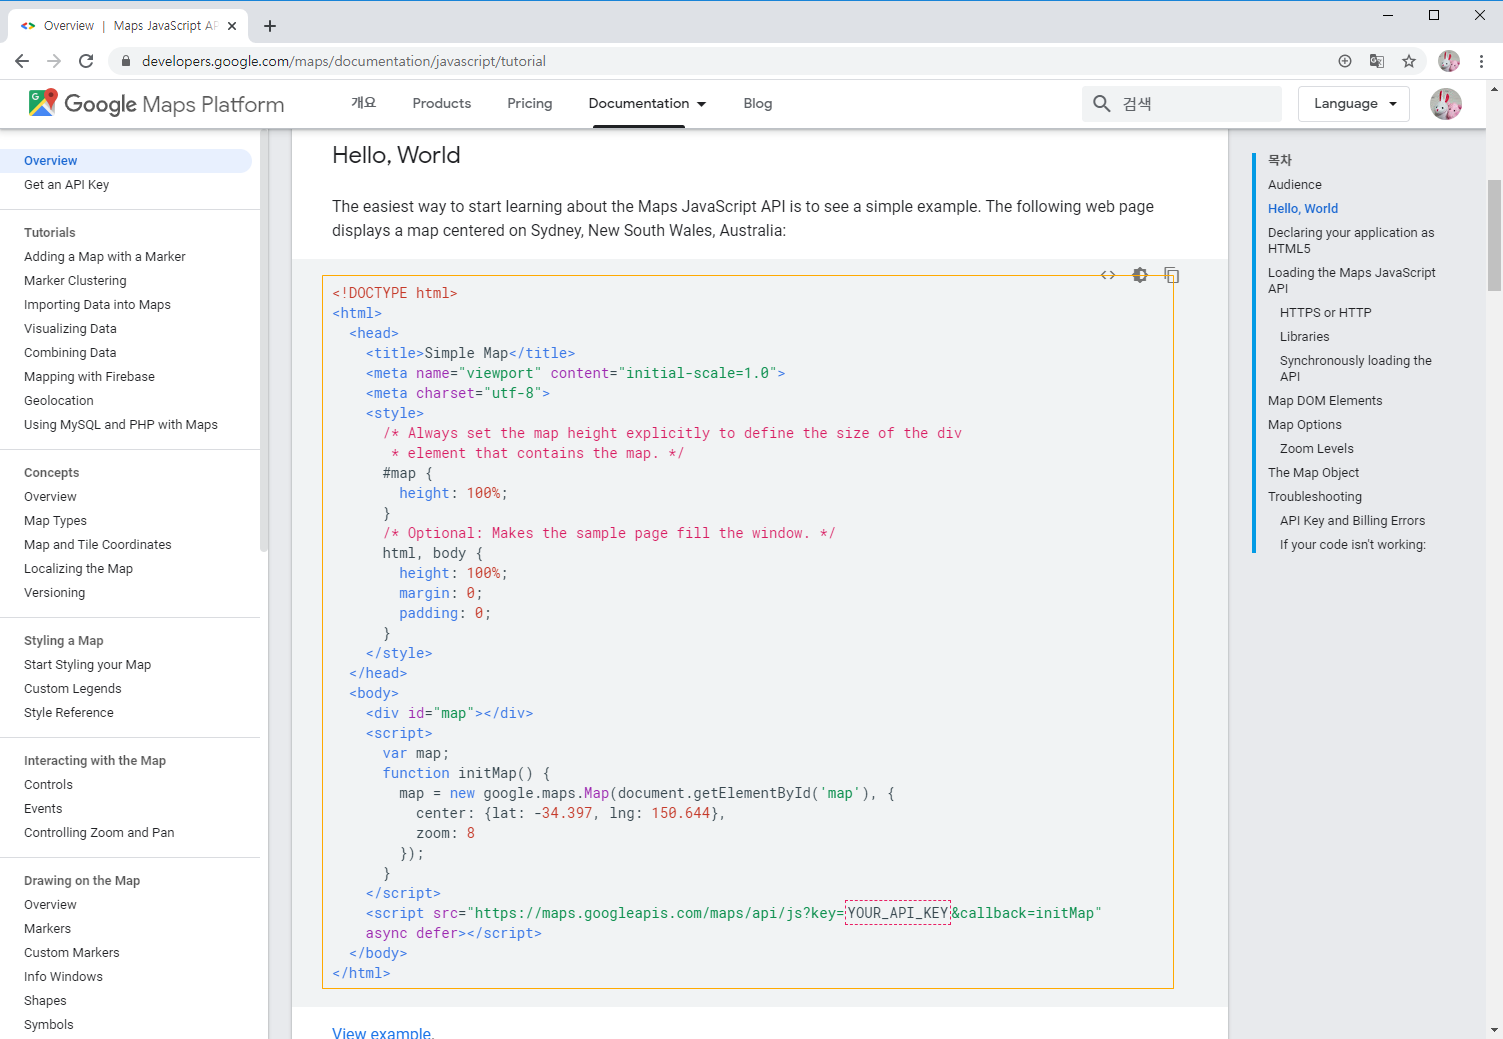Click the Google account avatar on page
The width and height of the screenshot is (1503, 1039).
click(1446, 103)
